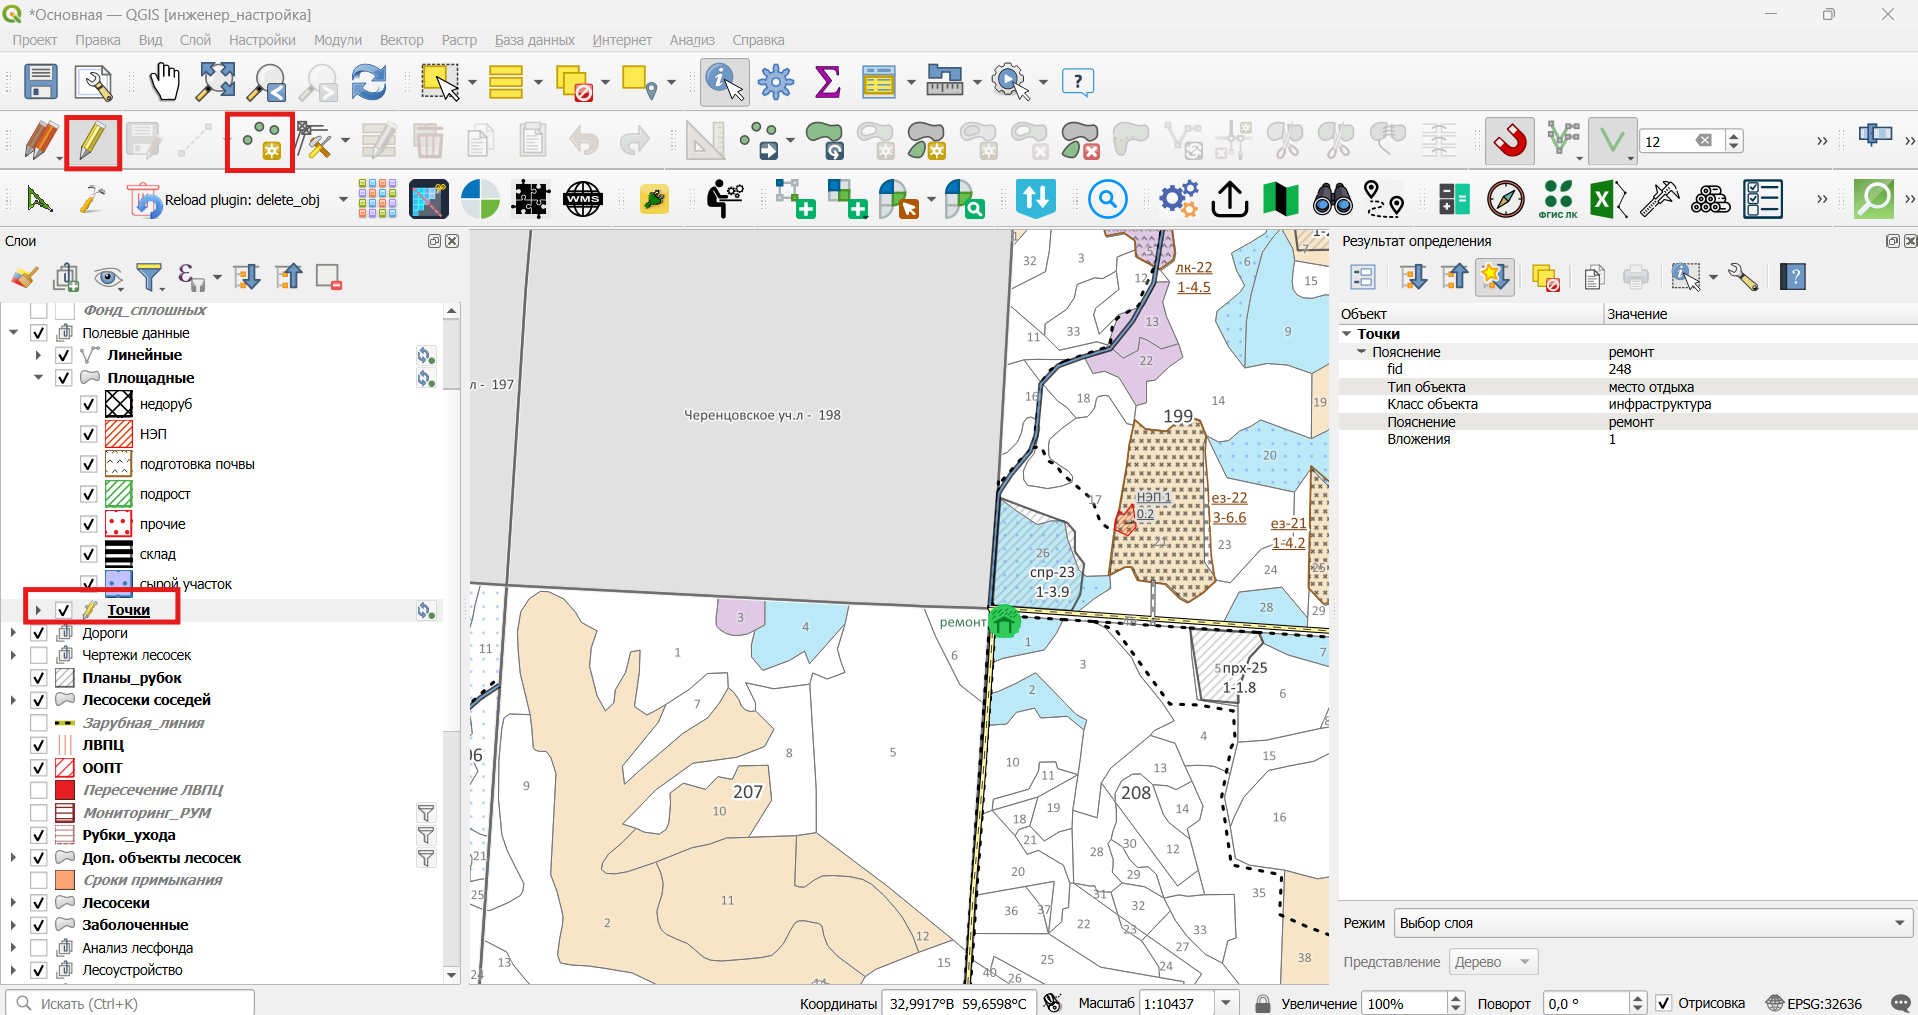This screenshot has height=1015, width=1918.
Task: Uncheck the ЛВПЦ layer visibility
Action: (39, 745)
